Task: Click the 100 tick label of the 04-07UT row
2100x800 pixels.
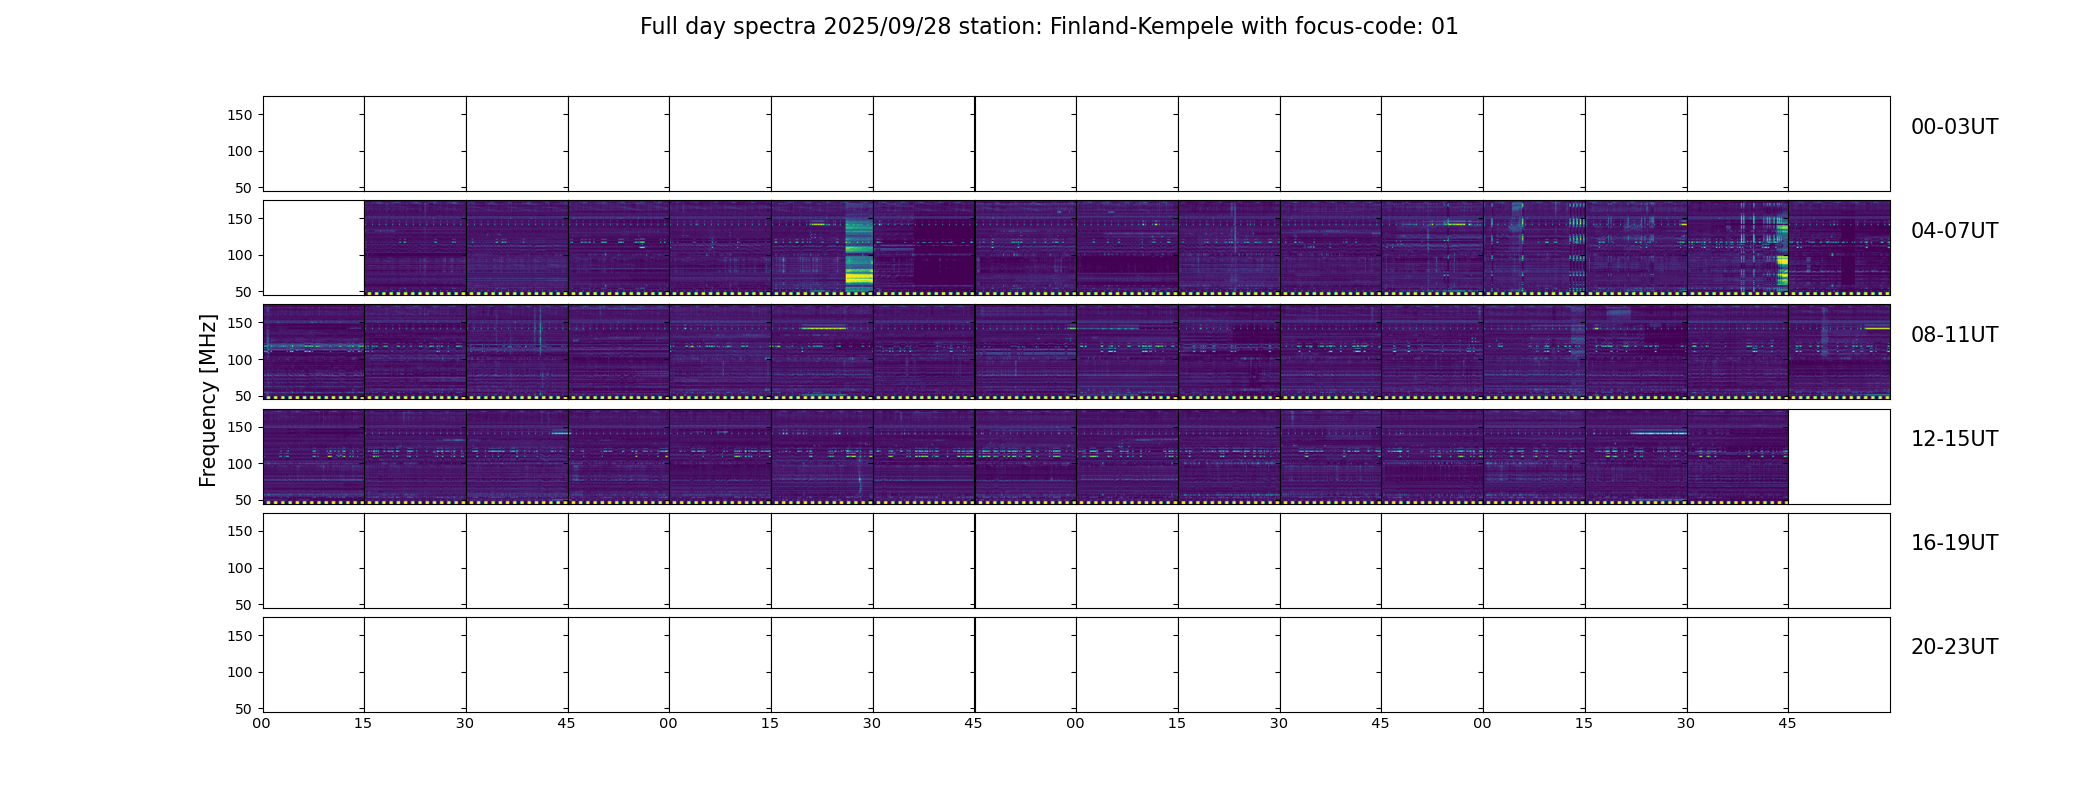Action: 240,255
